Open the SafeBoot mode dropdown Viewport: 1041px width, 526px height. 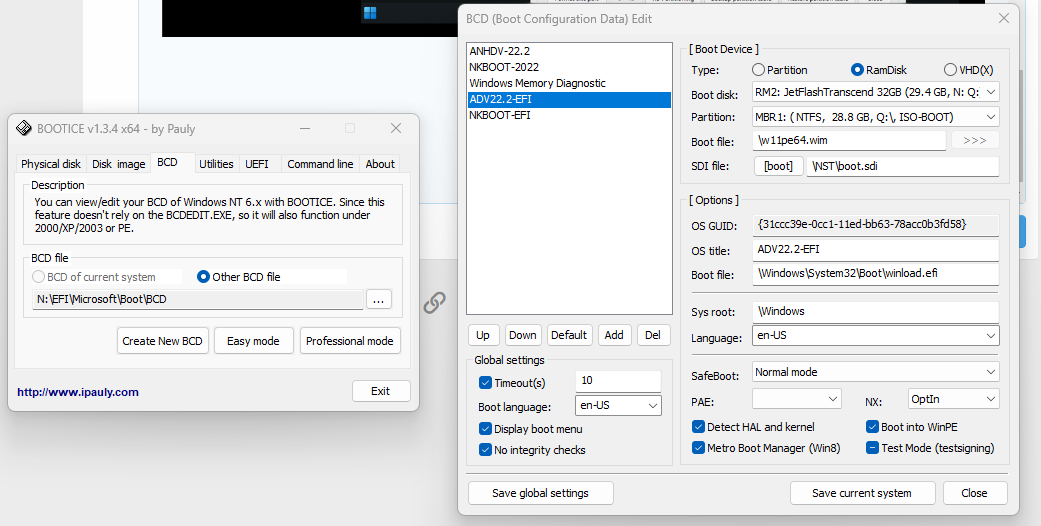pos(876,372)
